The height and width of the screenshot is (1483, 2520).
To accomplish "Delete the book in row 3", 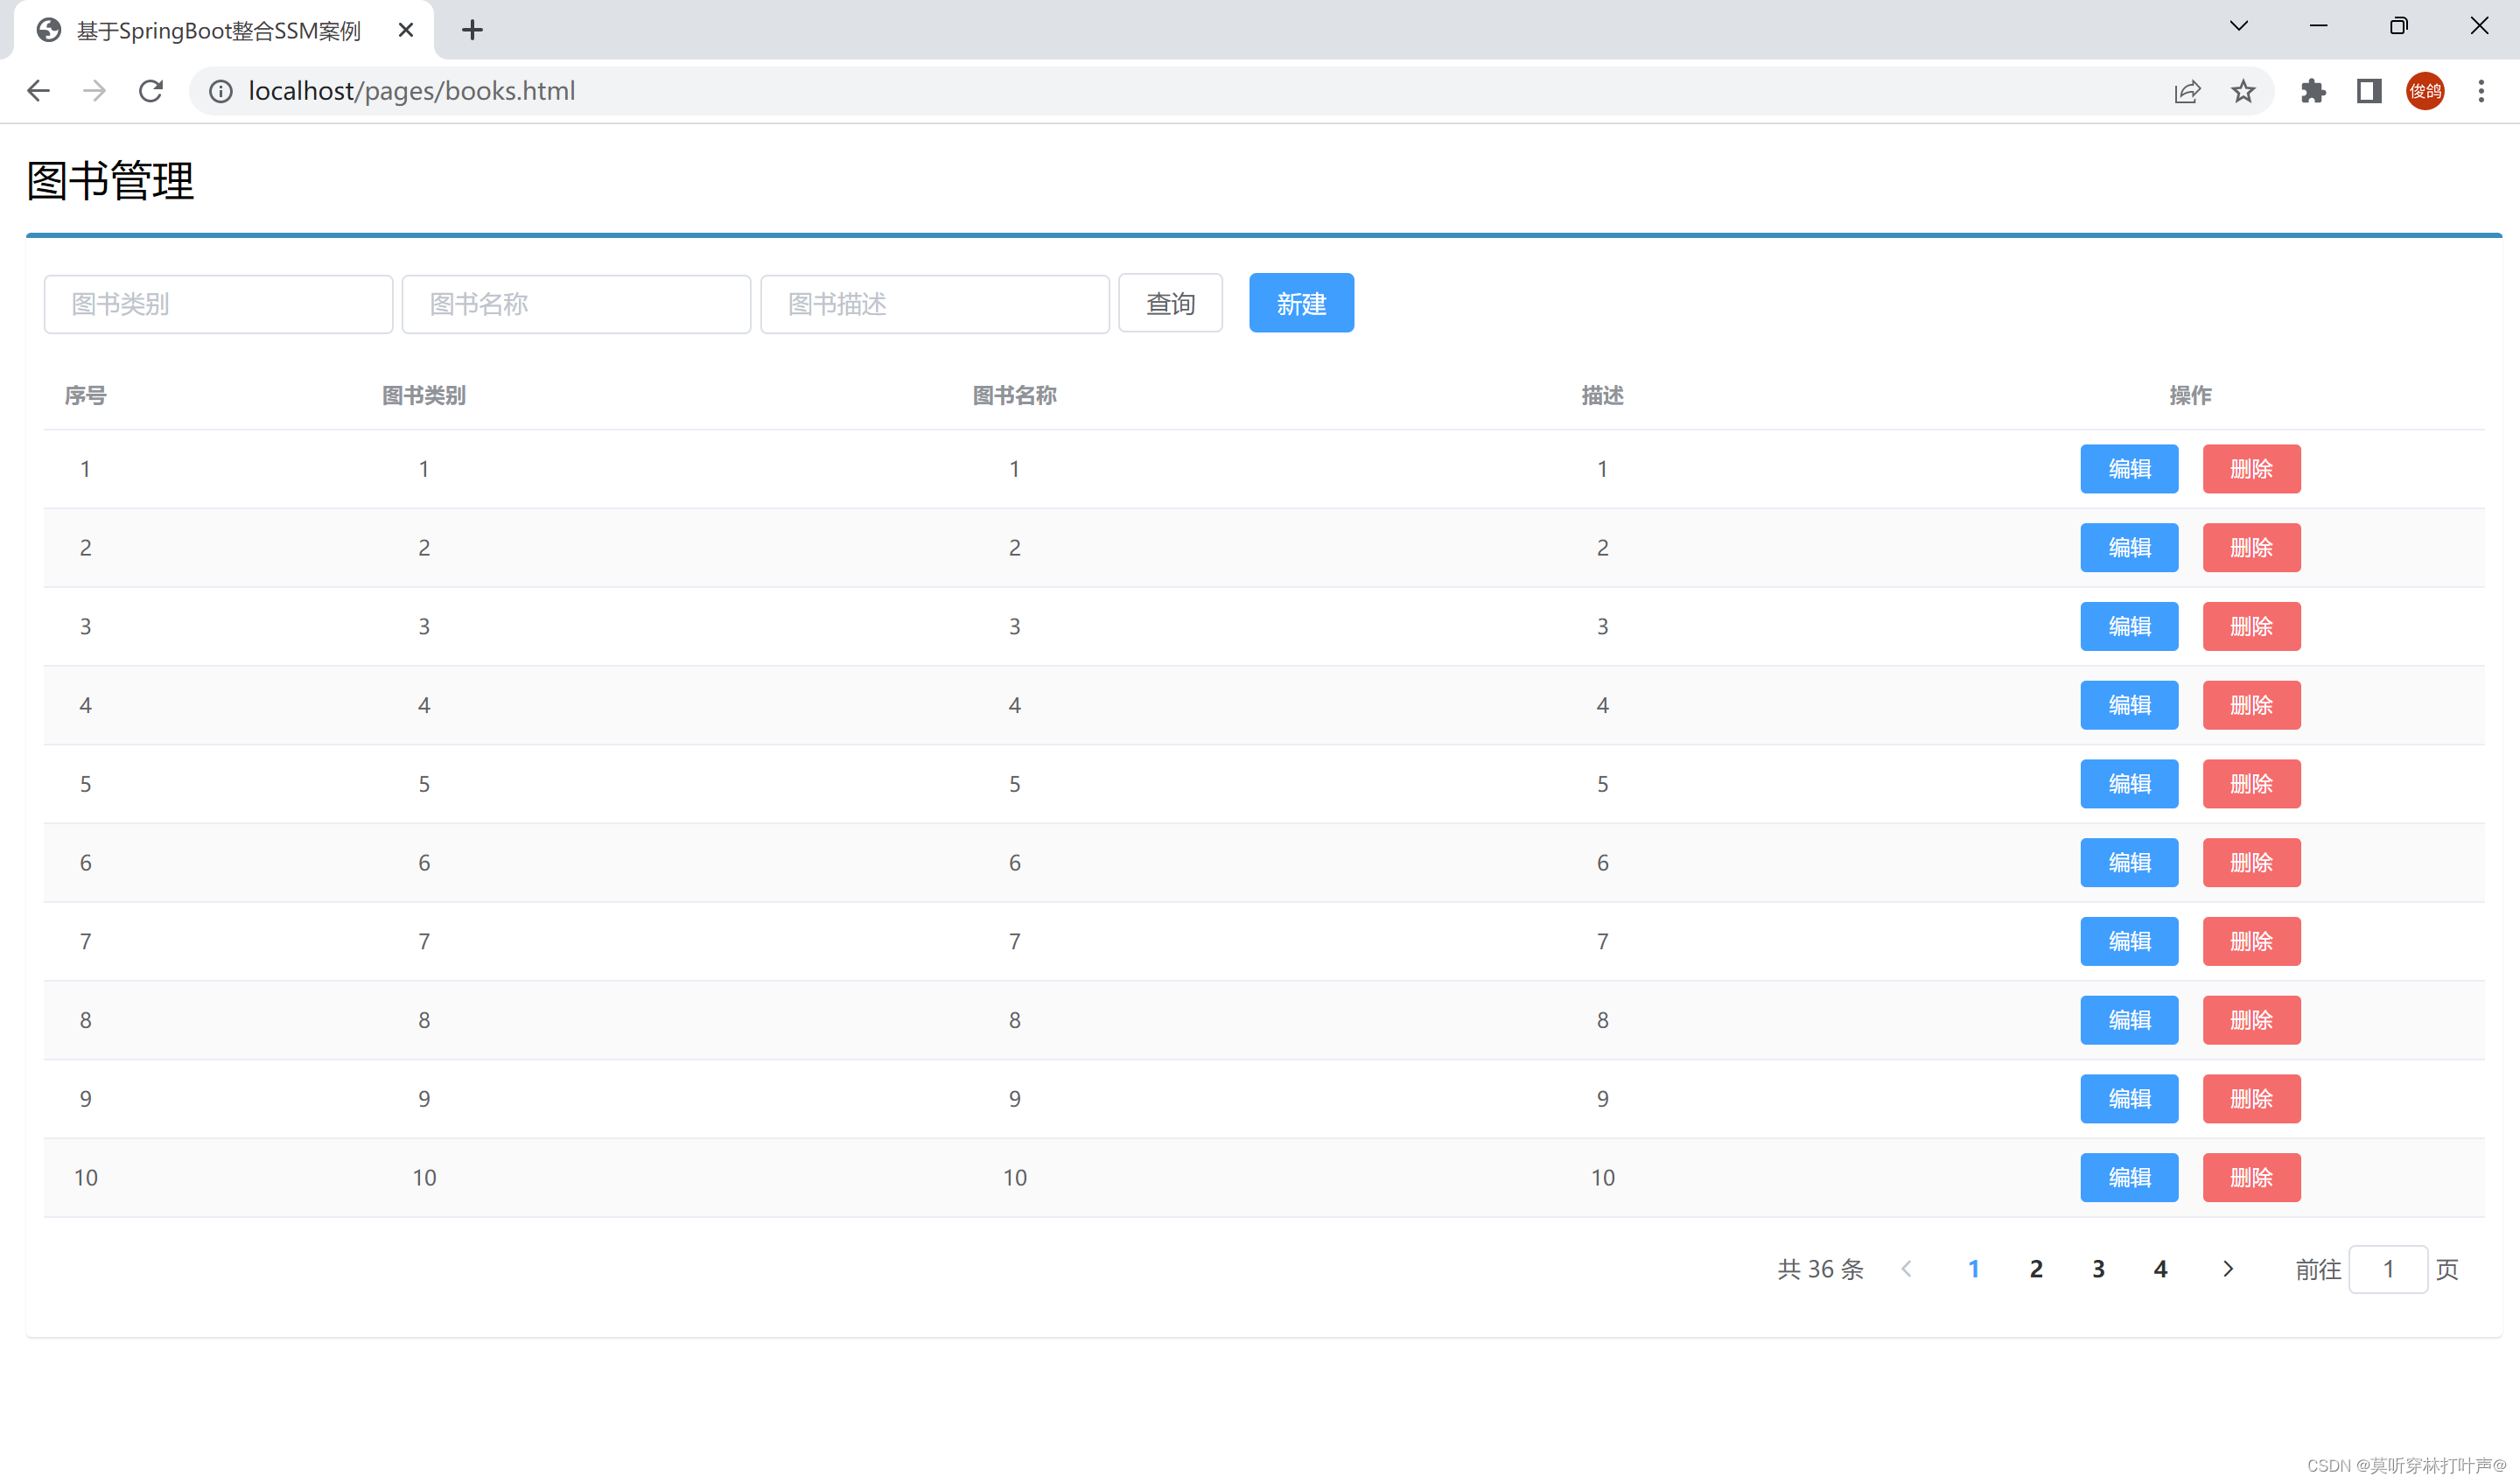I will pyautogui.click(x=2251, y=627).
